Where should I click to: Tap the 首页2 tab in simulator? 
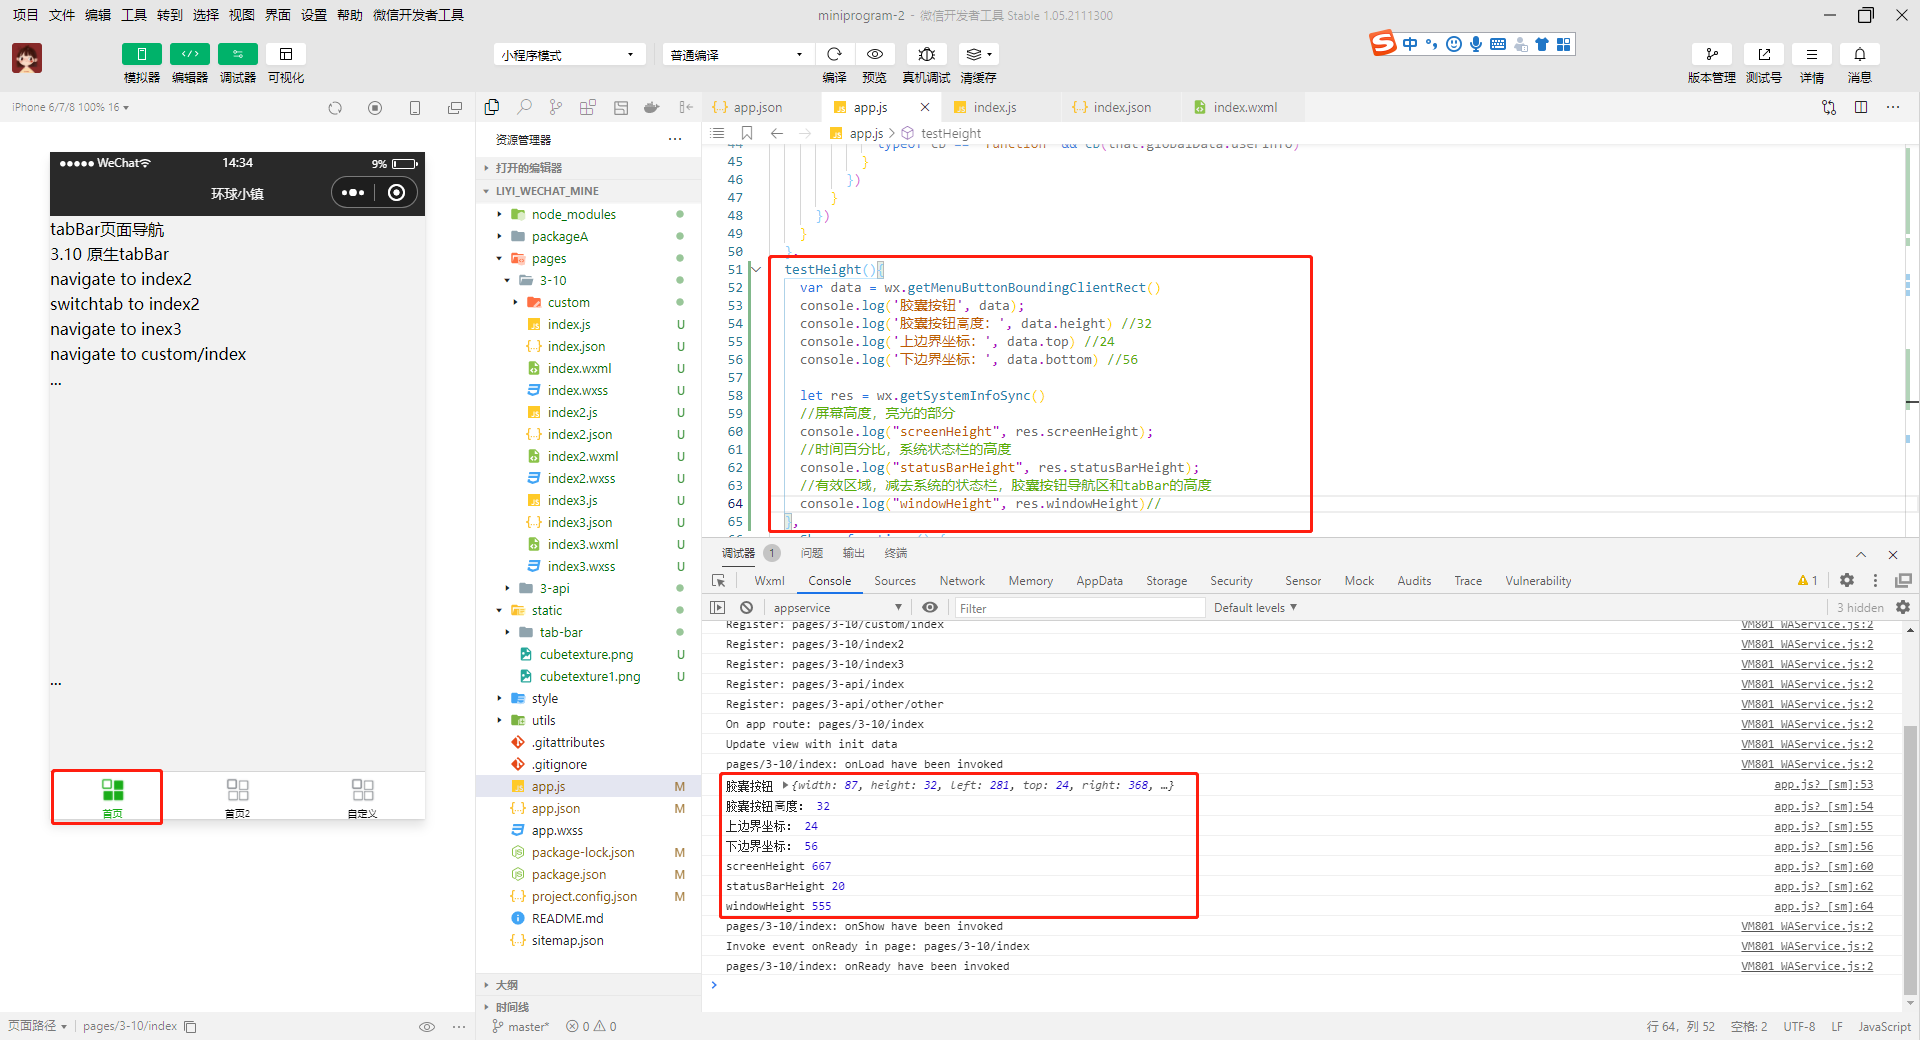237,797
